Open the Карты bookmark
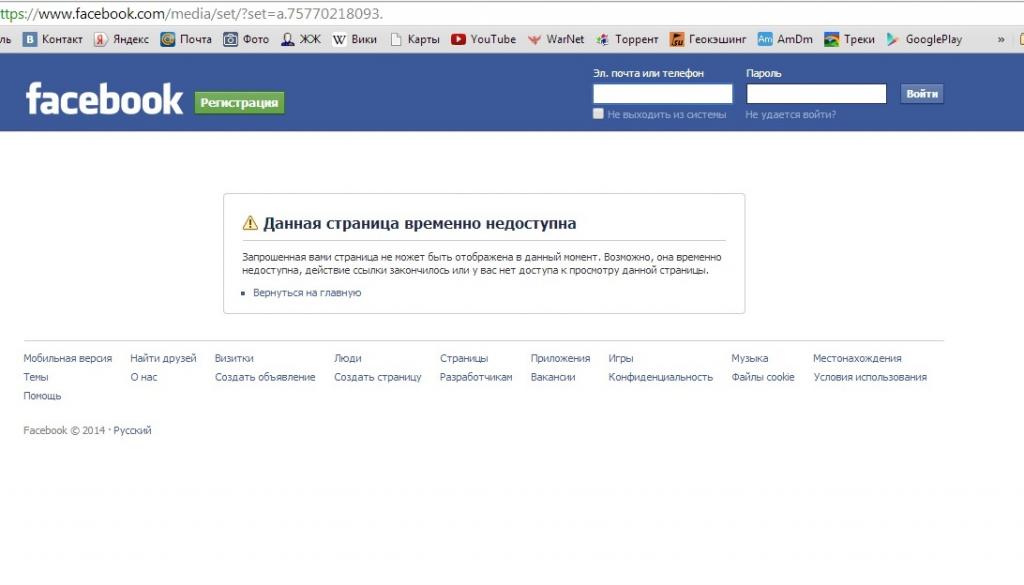Viewport: 1024px width, 585px height. coord(415,40)
